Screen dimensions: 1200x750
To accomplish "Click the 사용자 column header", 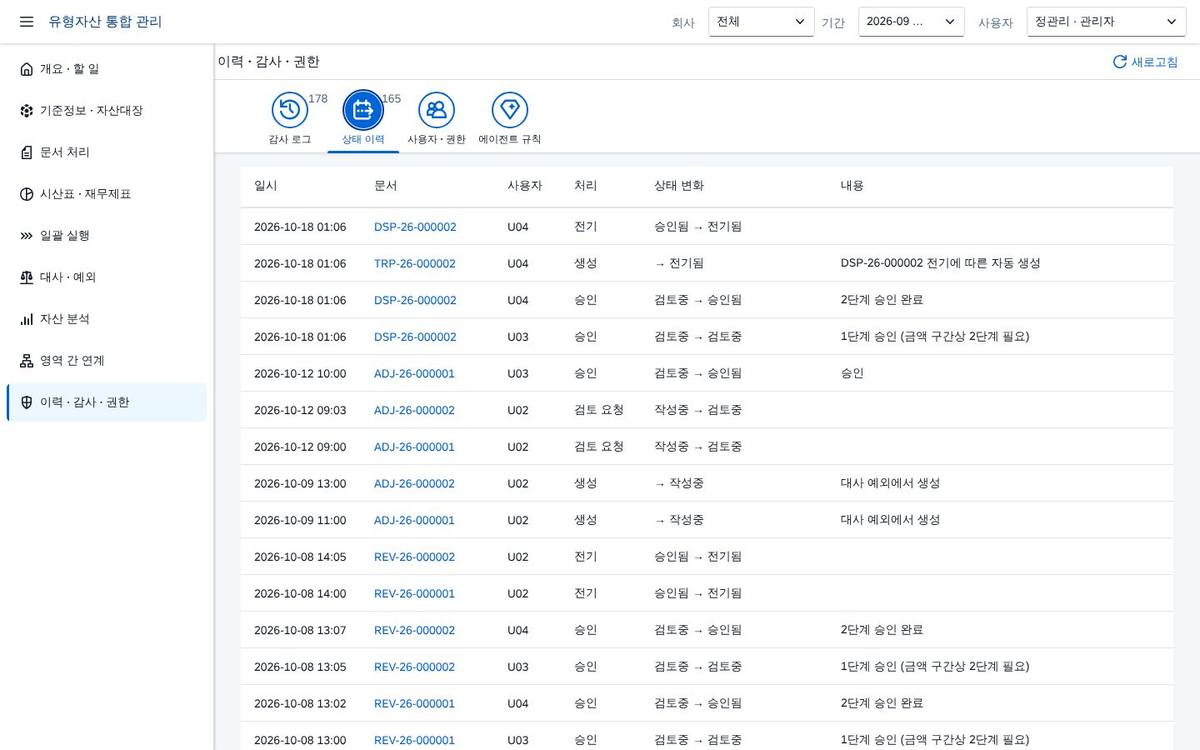I will pos(524,186).
